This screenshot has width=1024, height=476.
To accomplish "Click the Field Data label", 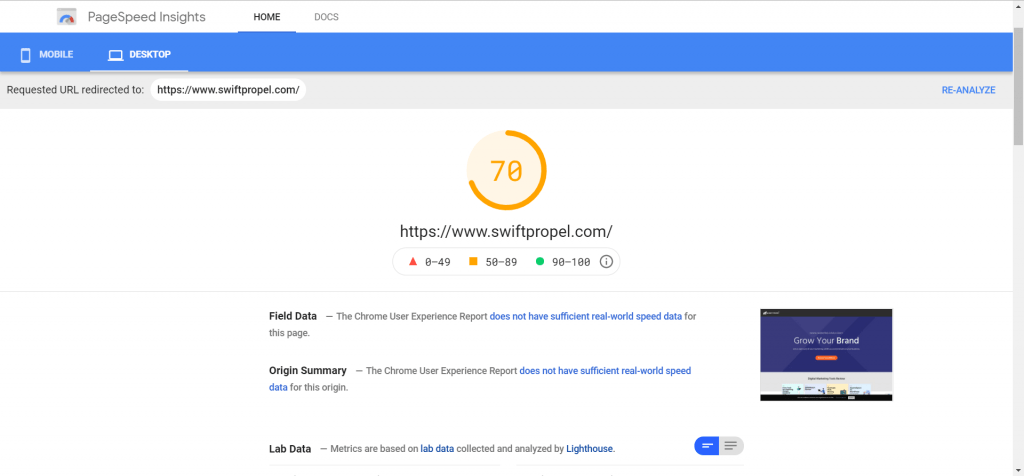I will 293,316.
